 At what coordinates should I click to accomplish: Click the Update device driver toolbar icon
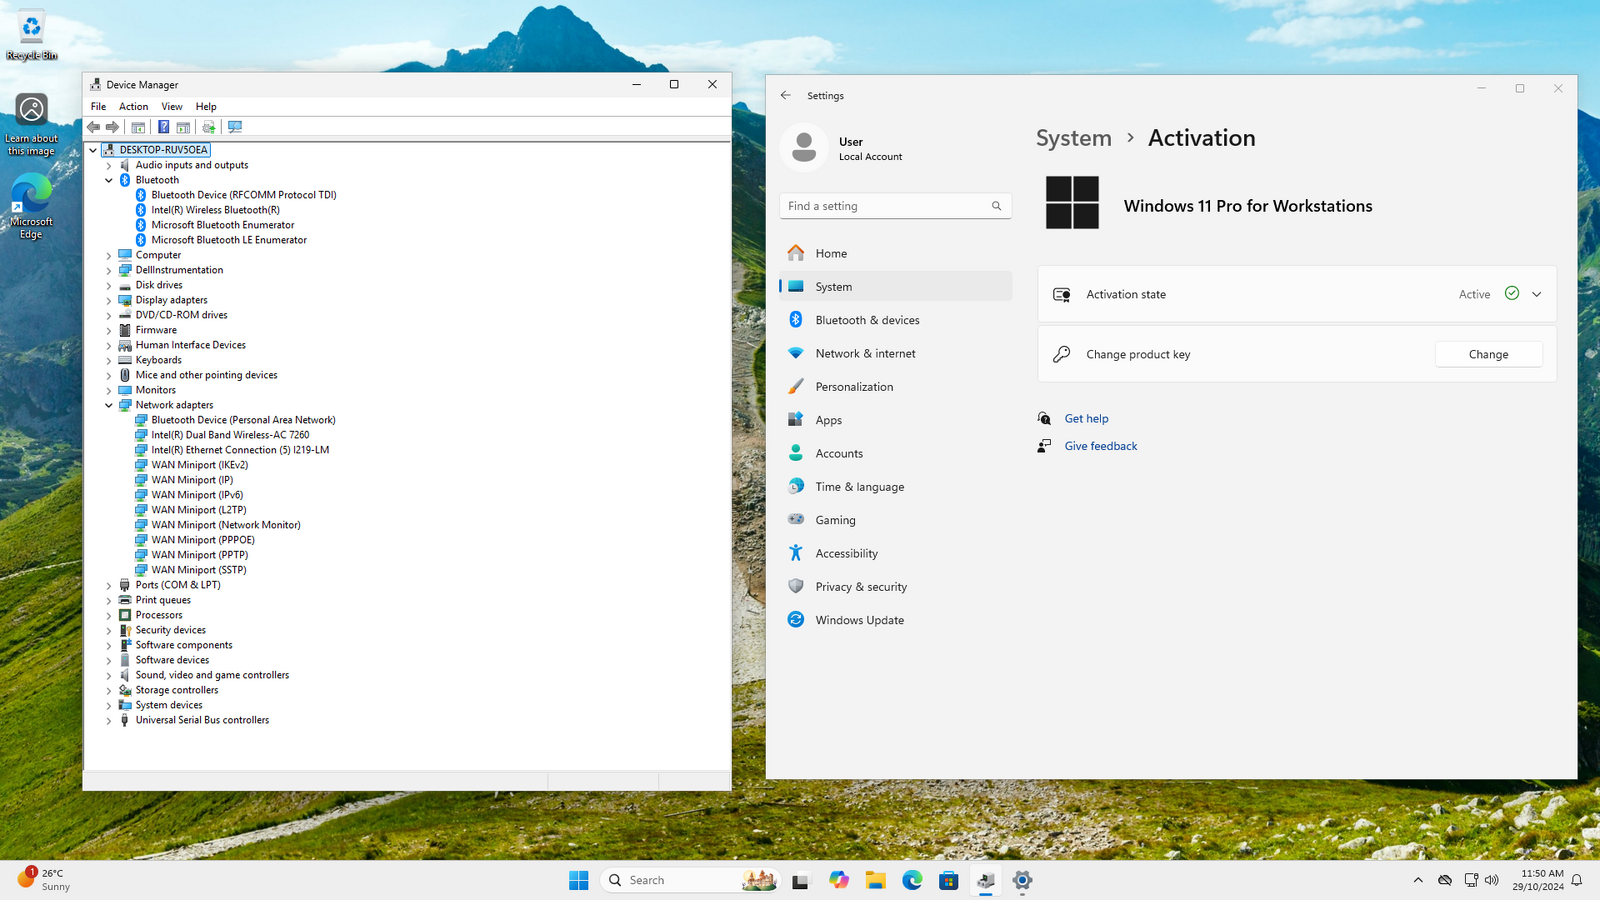(209, 127)
